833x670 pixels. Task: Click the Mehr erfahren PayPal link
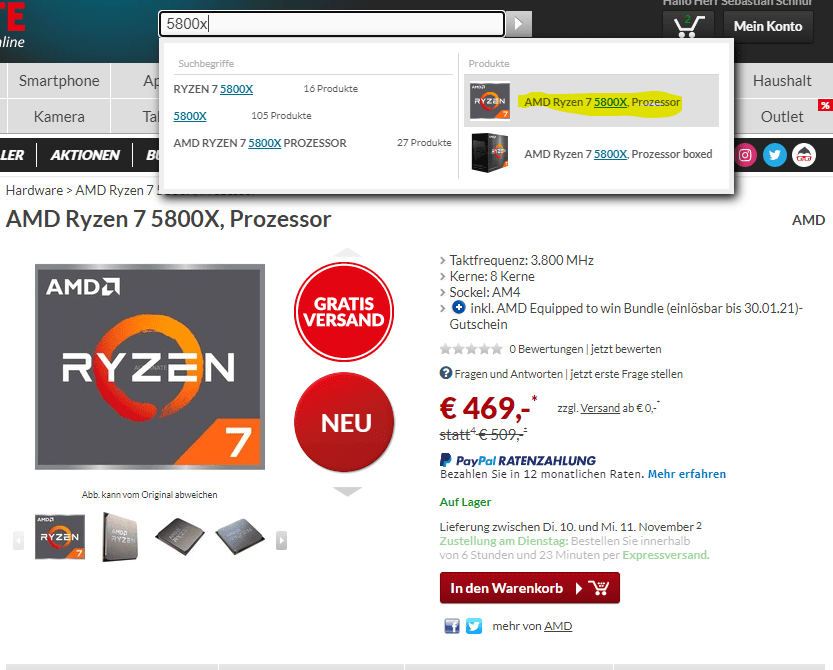pos(686,474)
